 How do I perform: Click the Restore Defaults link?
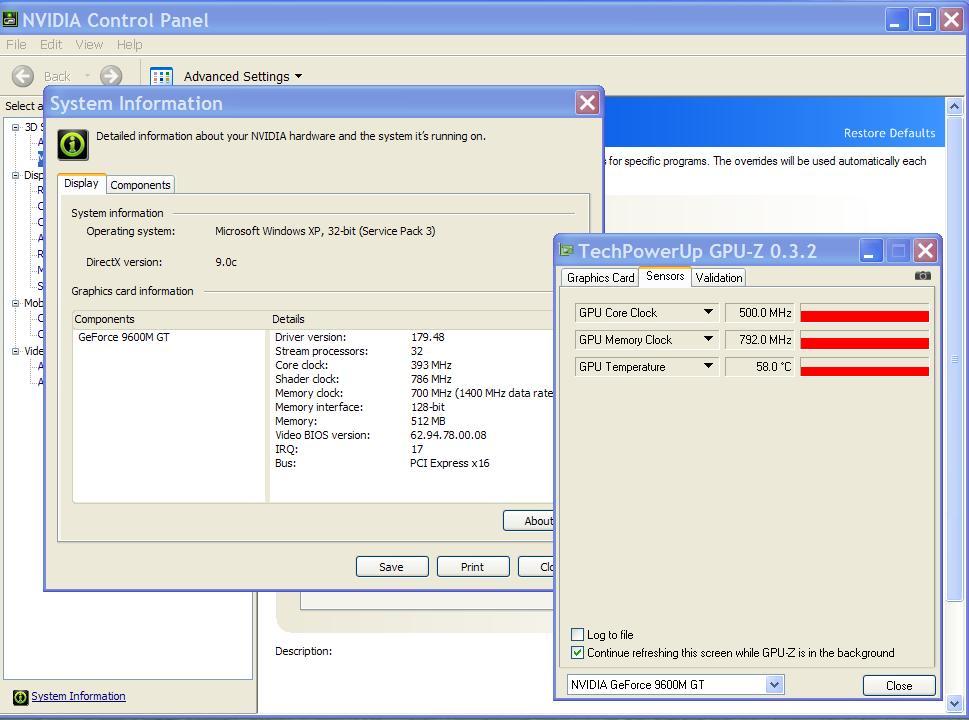click(889, 133)
